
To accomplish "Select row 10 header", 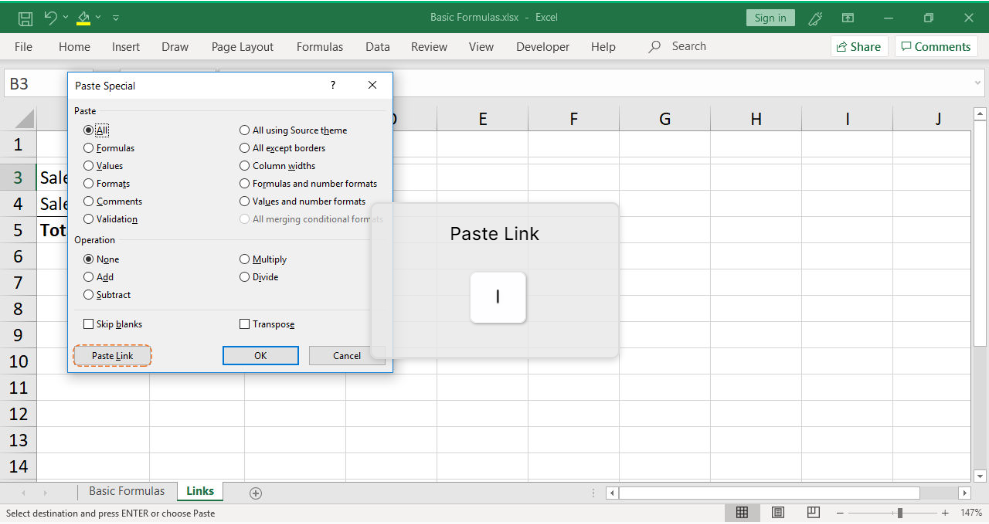I will (18, 361).
